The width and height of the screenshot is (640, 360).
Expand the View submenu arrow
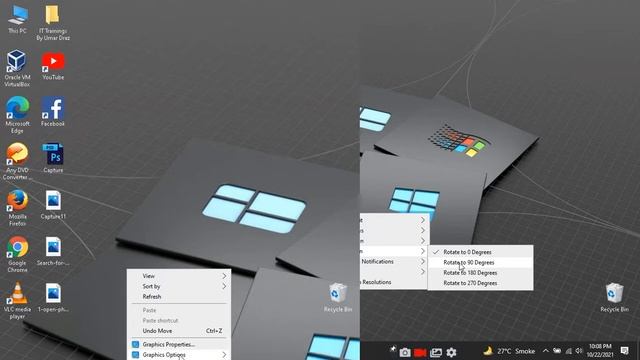coord(224,276)
